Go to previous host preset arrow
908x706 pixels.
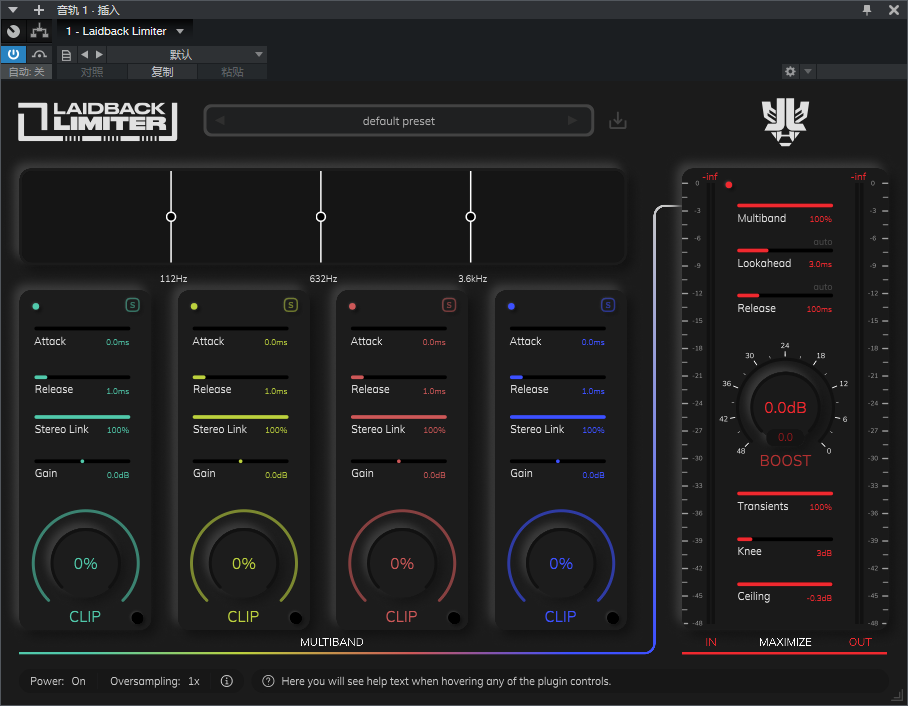pyautogui.click(x=85, y=54)
